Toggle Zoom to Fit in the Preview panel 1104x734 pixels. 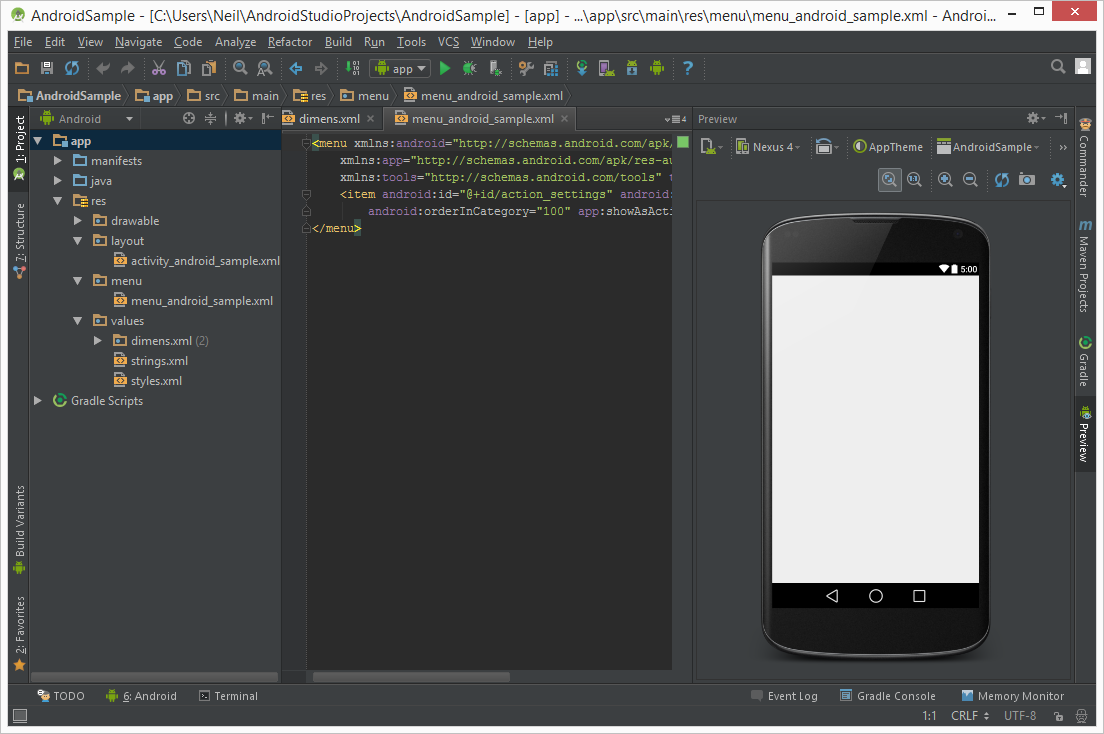[890, 179]
